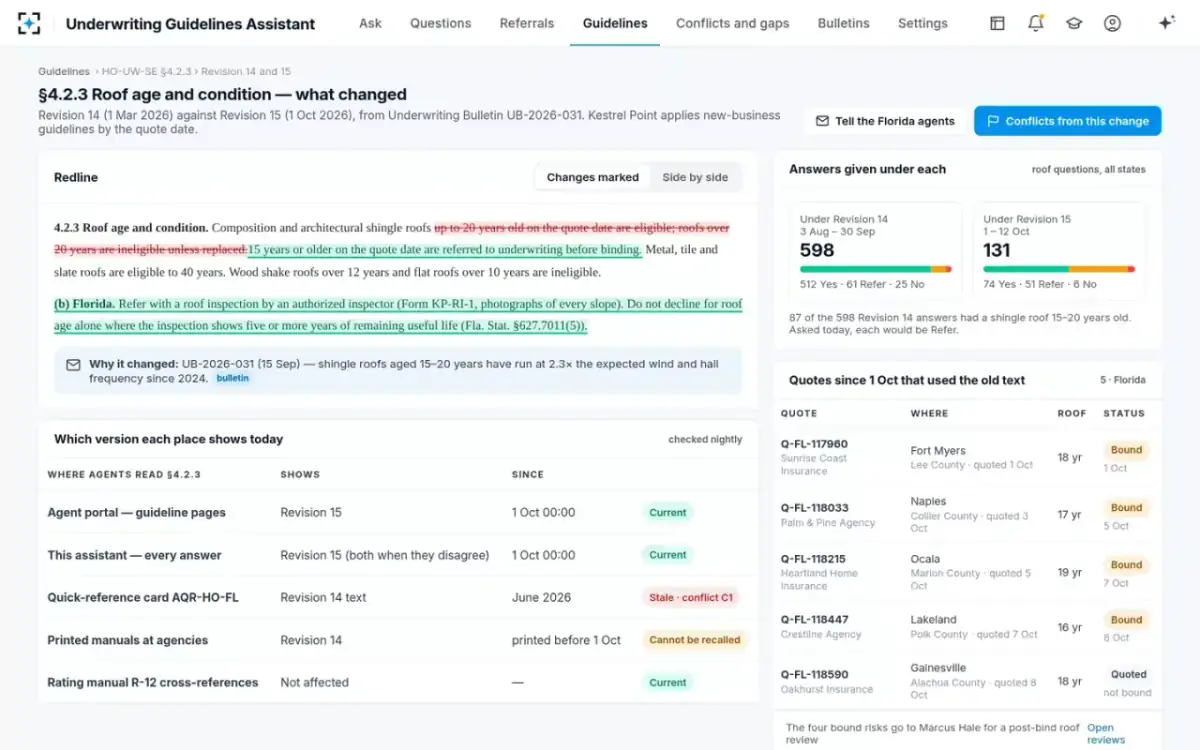Image resolution: width=1200 pixels, height=750 pixels.
Task: Click the Guidelines breadcrumb
Action: pyautogui.click(x=64, y=72)
